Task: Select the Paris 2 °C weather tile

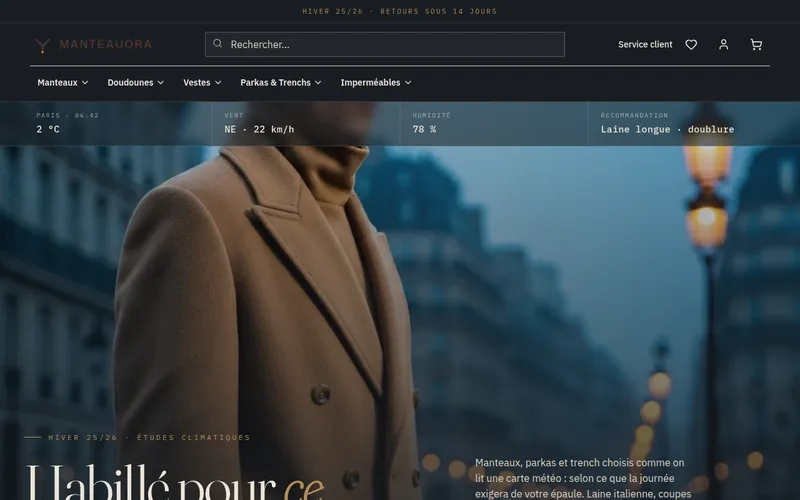Action: tap(106, 123)
